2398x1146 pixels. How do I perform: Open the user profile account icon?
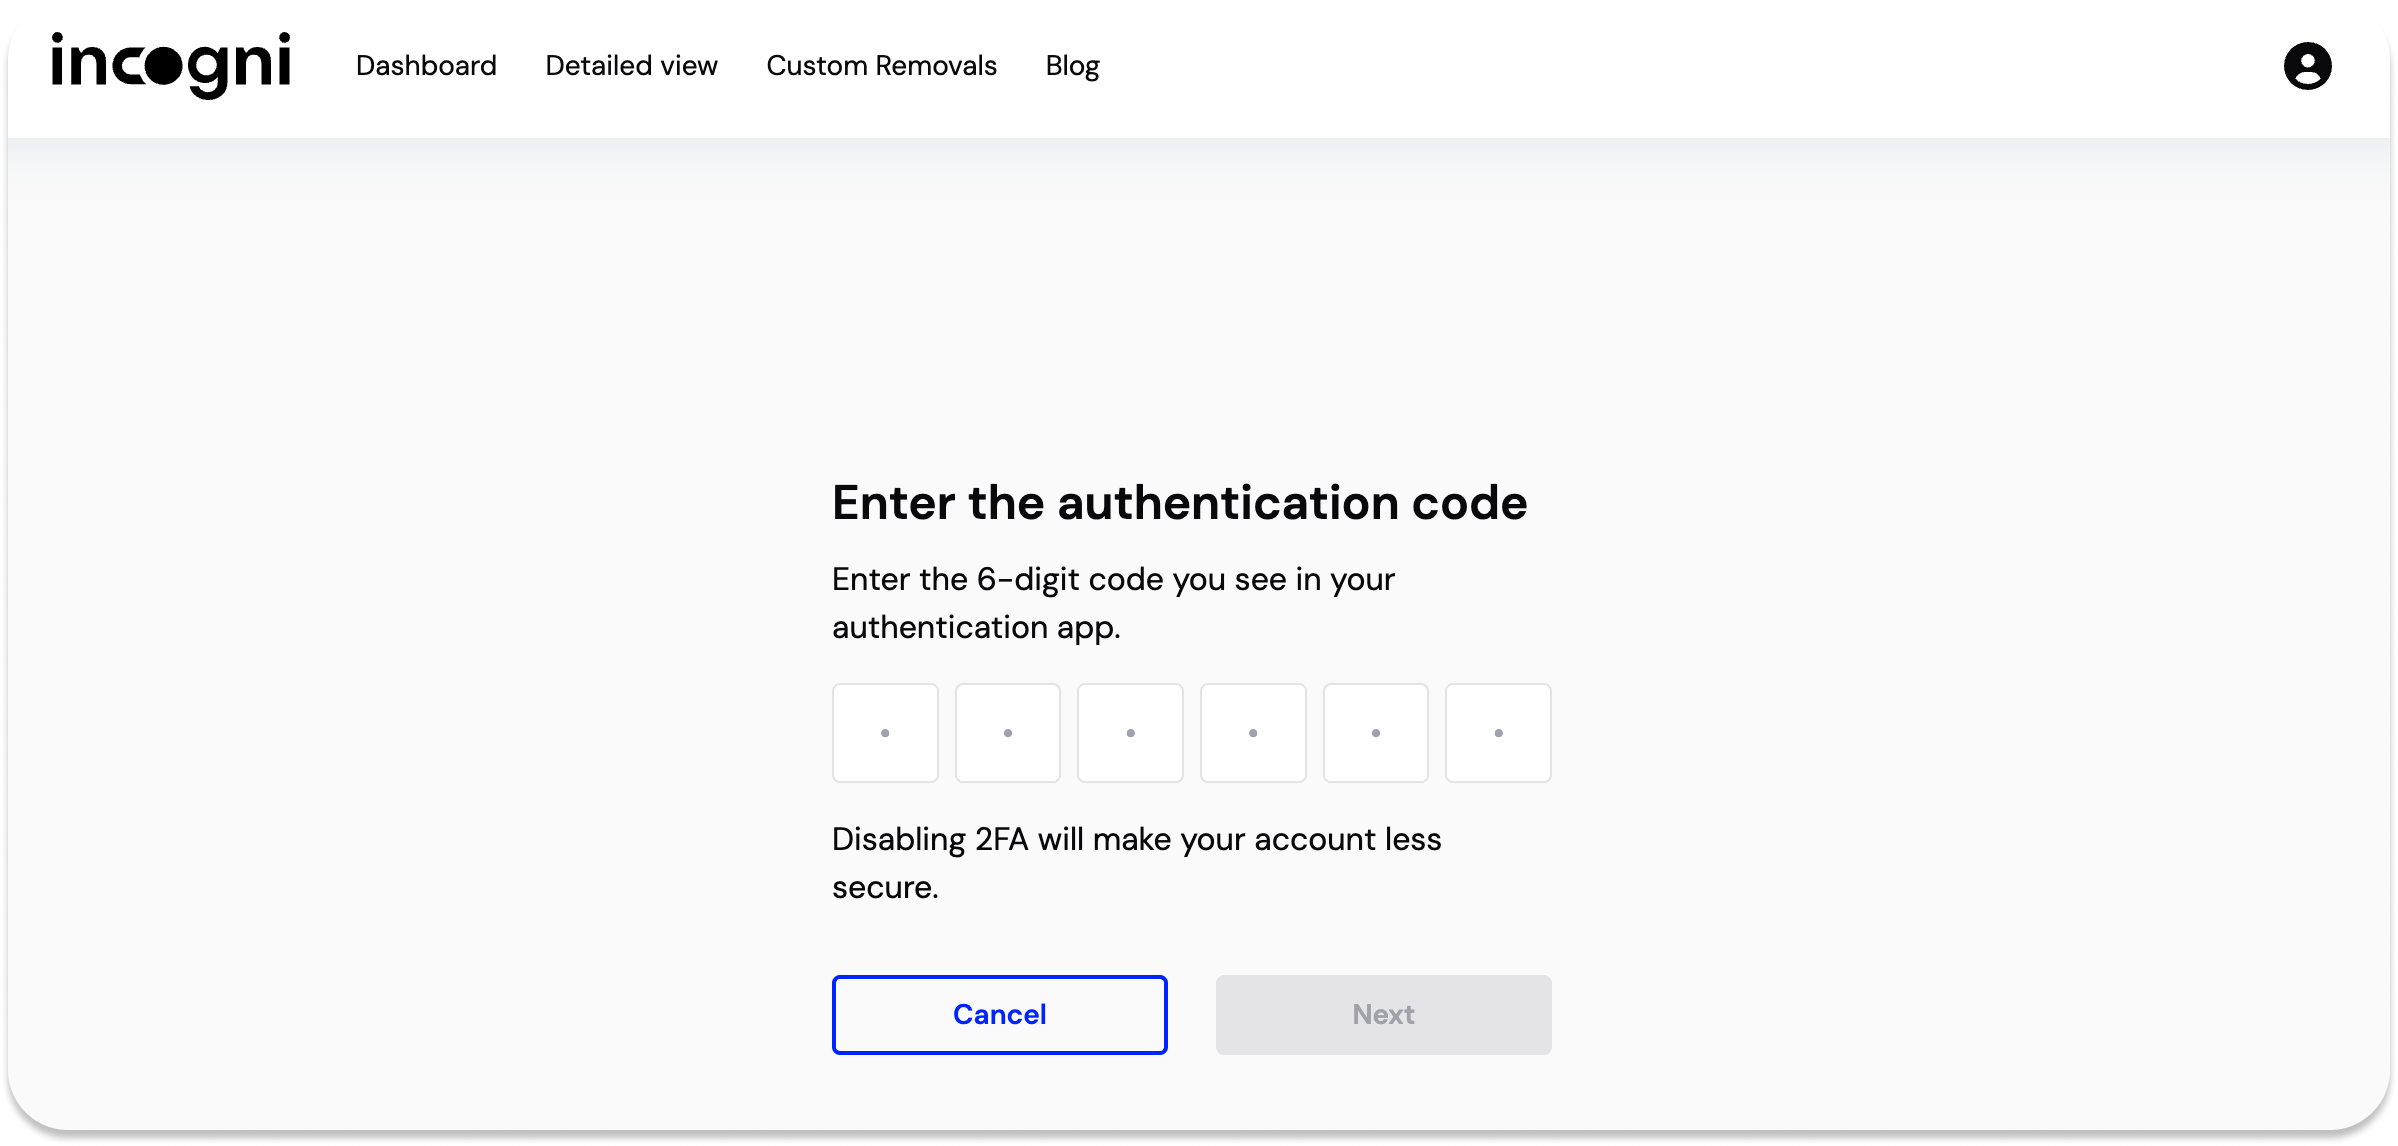(x=2307, y=66)
